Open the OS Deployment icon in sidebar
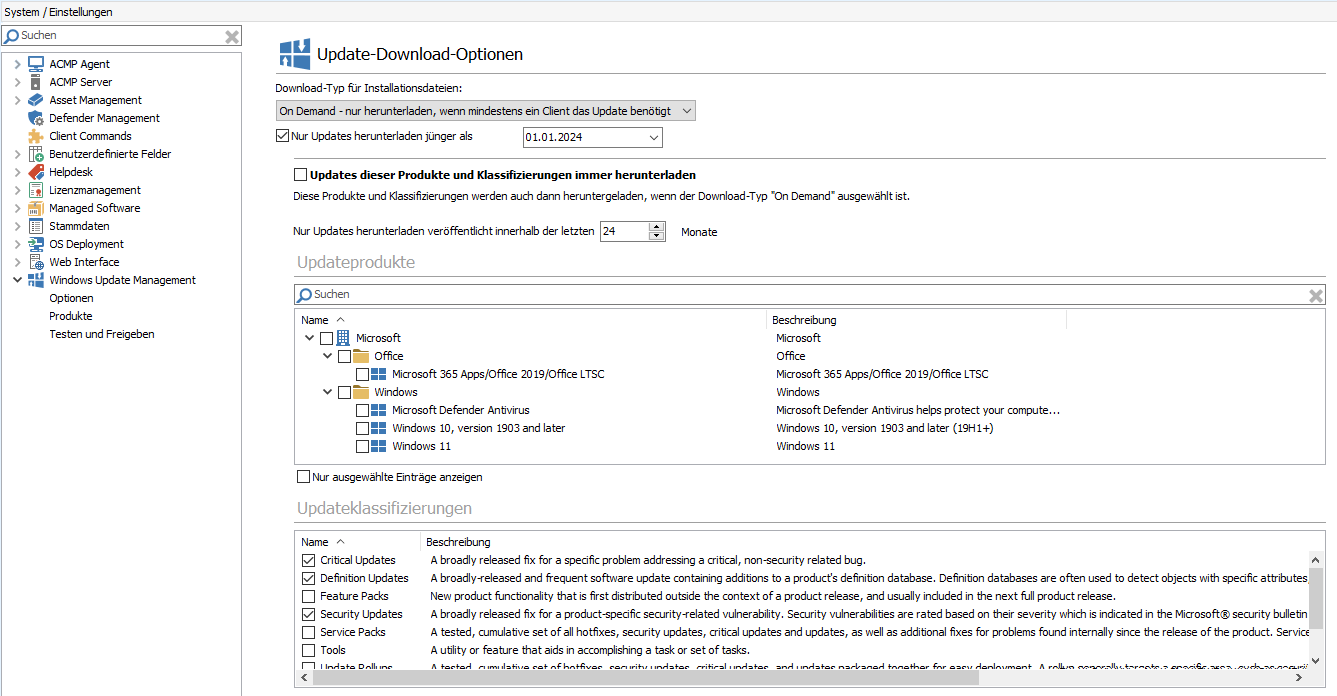1337x696 pixels. click(x=38, y=243)
